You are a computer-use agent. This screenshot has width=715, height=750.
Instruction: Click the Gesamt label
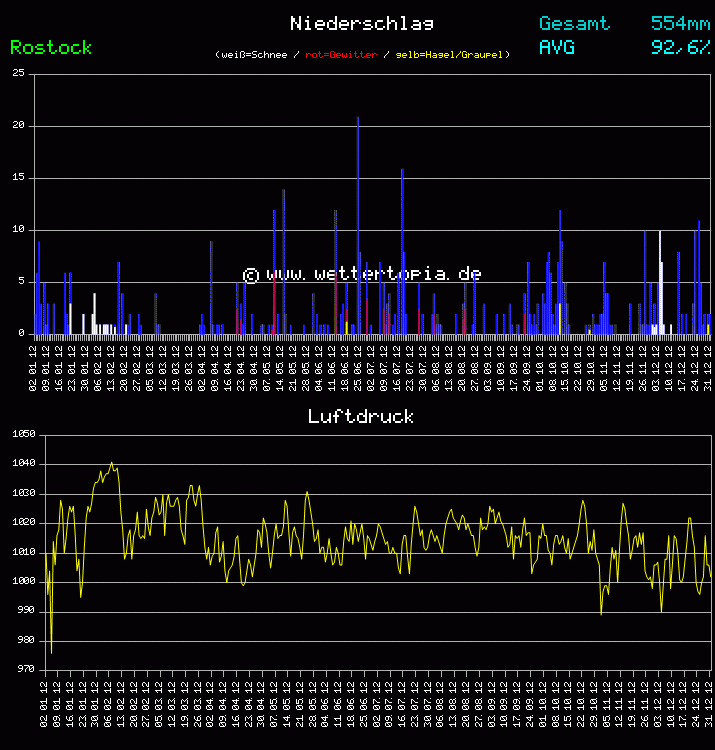pyautogui.click(x=574, y=23)
